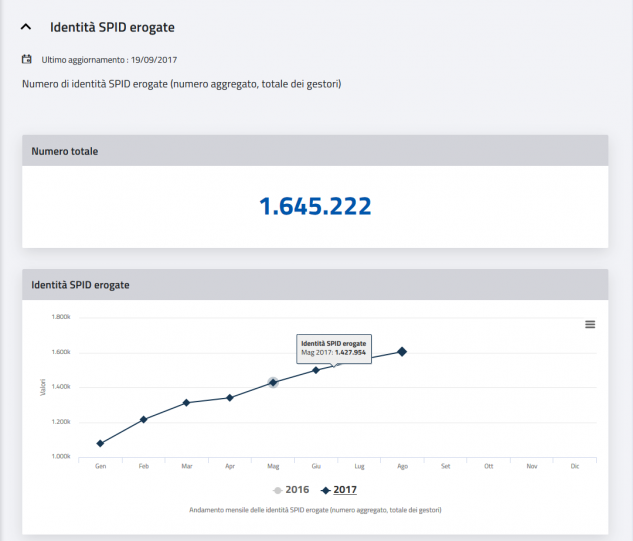Click the Dic label on the x-axis
Image resolution: width=633 pixels, height=541 pixels.
pyautogui.click(x=574, y=466)
